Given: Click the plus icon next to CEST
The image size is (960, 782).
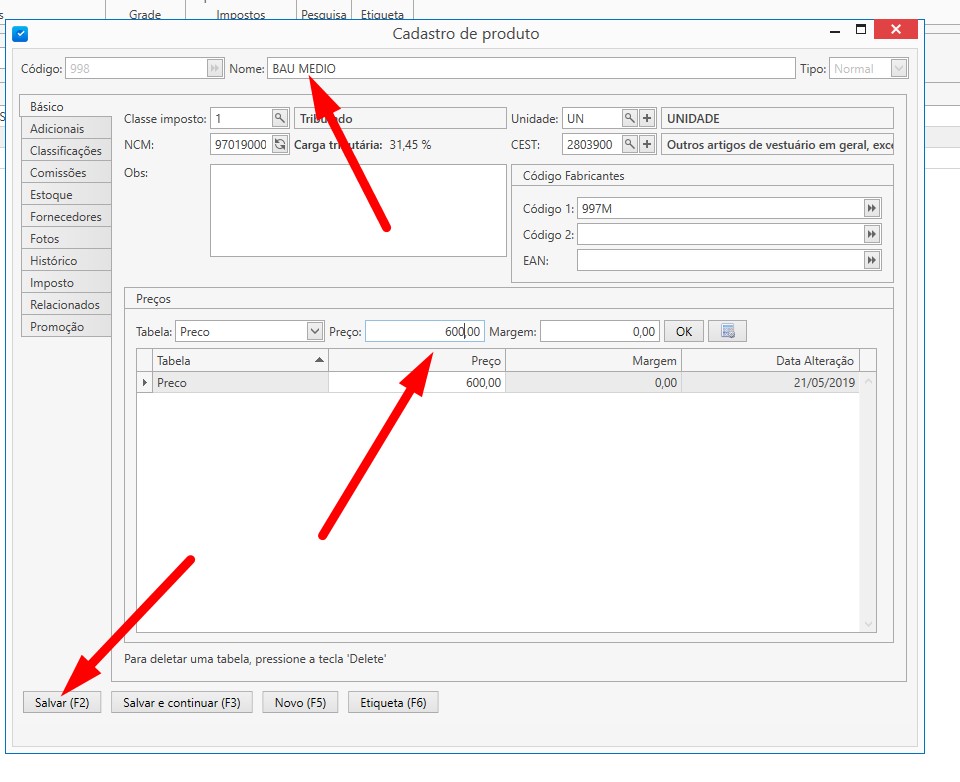Looking at the screenshot, I should click(647, 144).
